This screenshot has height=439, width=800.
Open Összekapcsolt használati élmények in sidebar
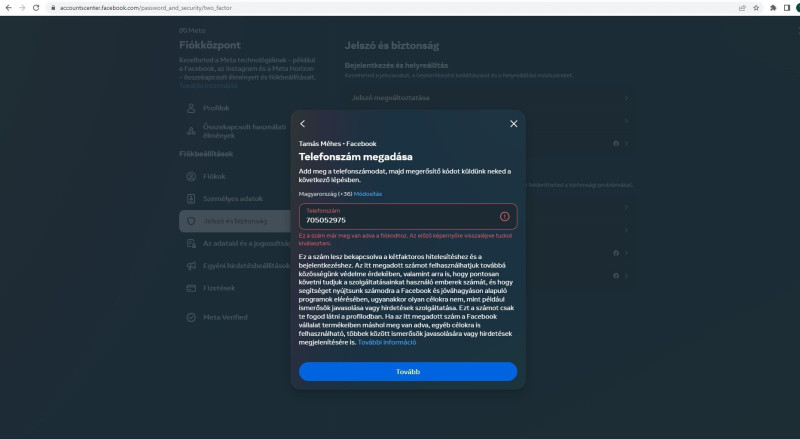pyautogui.click(x=235, y=131)
